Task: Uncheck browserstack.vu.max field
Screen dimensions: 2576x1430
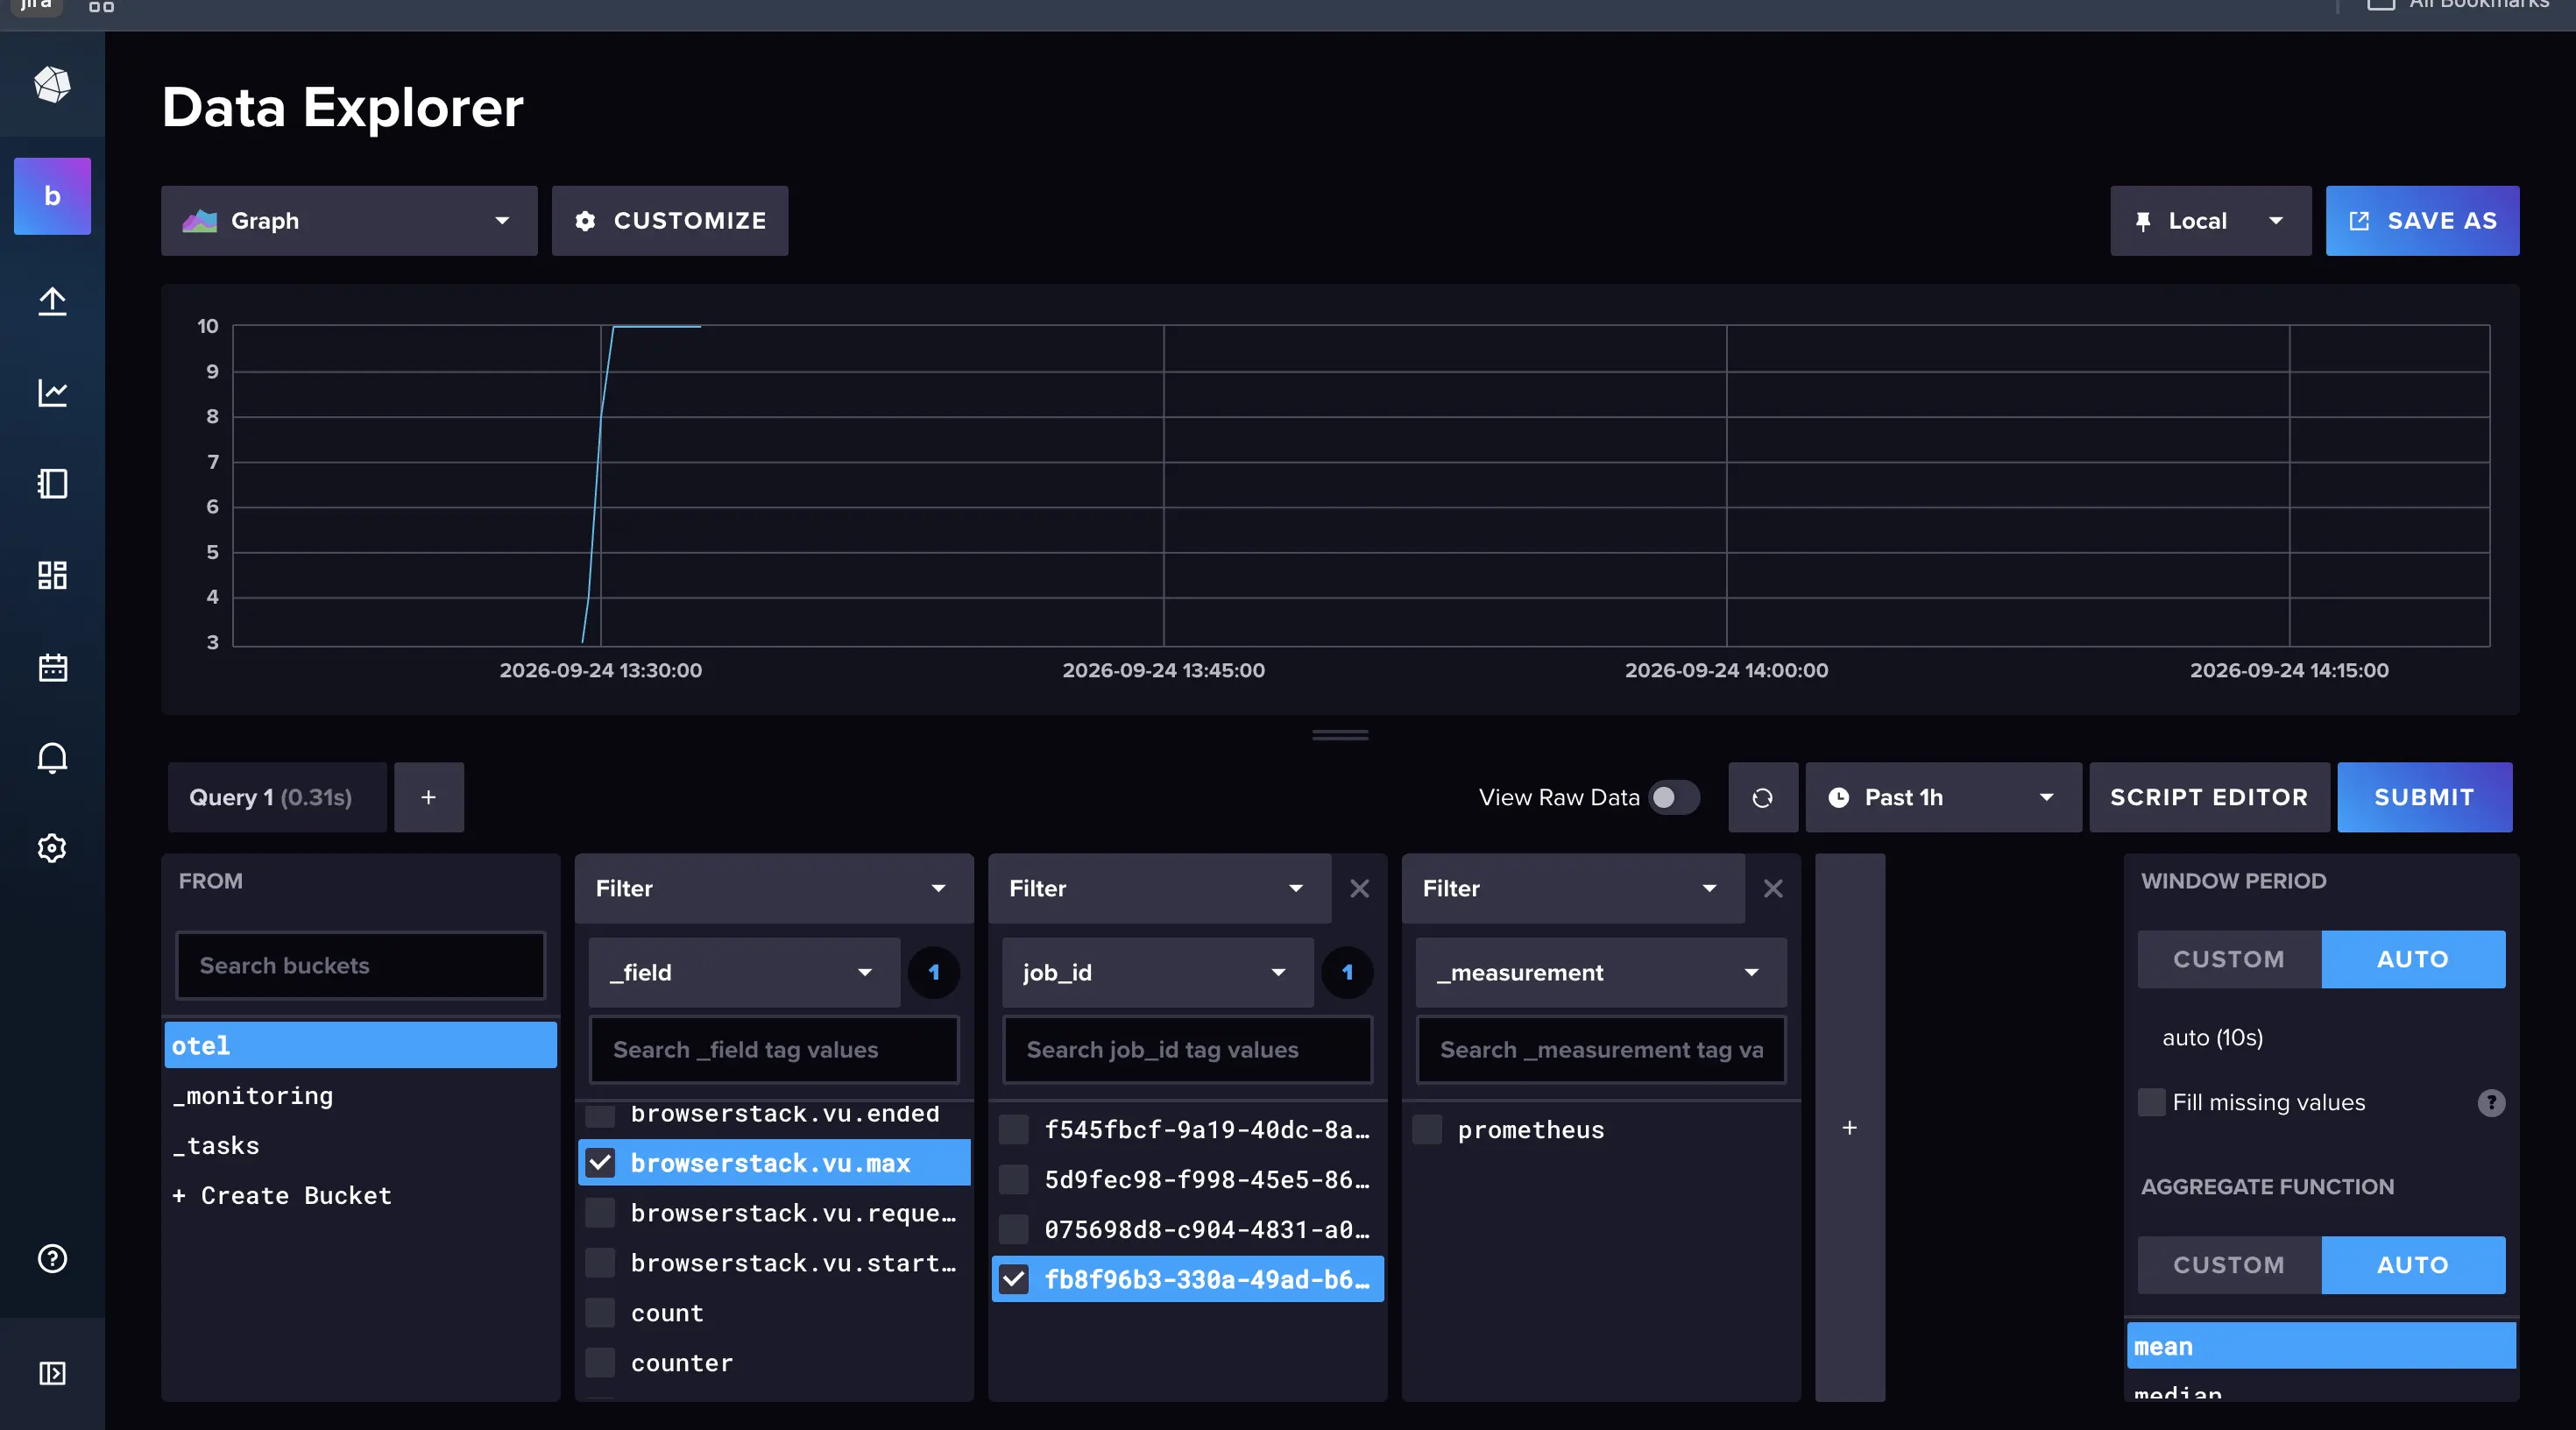Action: (600, 1163)
